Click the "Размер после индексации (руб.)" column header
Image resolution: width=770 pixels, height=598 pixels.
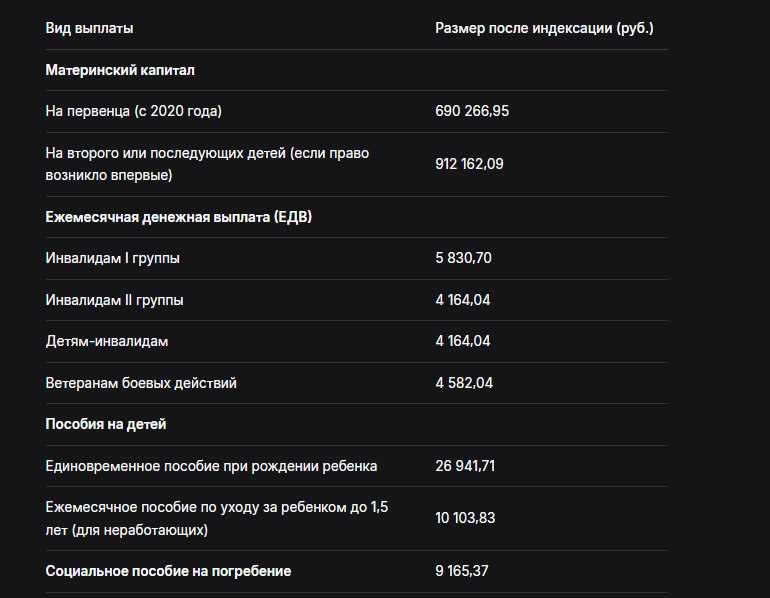point(544,28)
